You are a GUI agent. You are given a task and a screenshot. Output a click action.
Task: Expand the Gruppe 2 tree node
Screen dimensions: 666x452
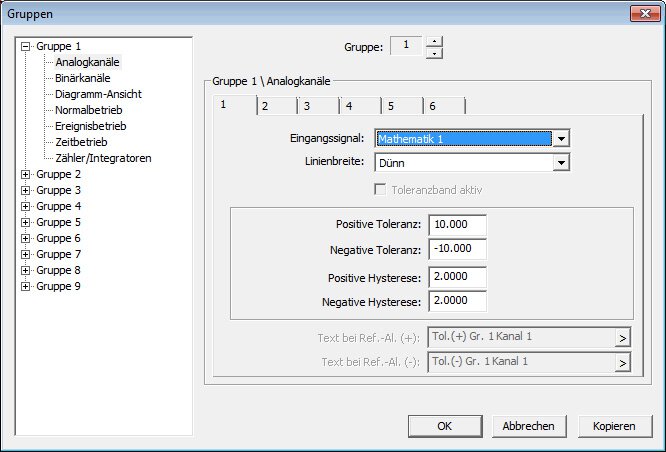(x=26, y=174)
